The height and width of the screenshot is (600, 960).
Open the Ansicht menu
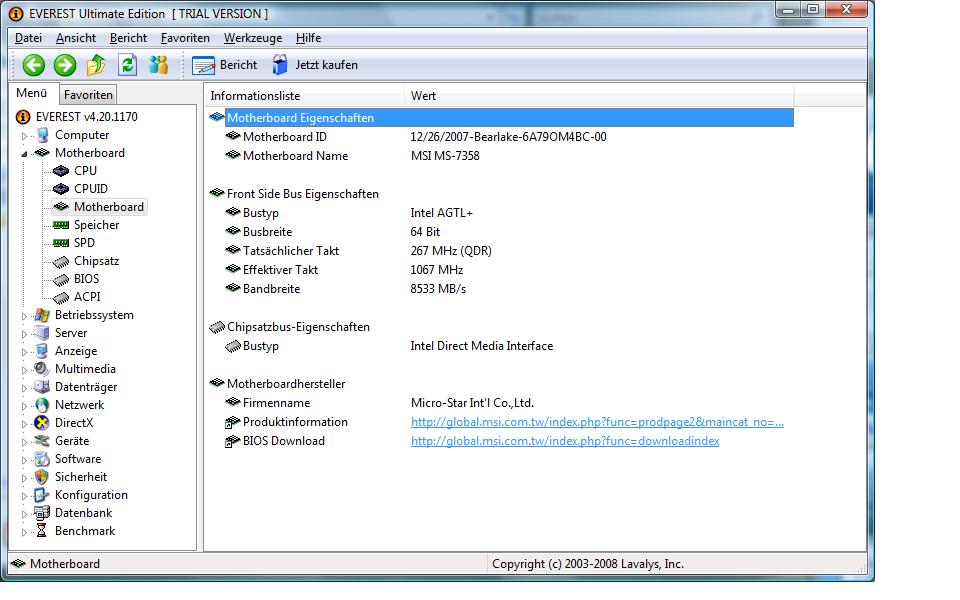coord(76,38)
